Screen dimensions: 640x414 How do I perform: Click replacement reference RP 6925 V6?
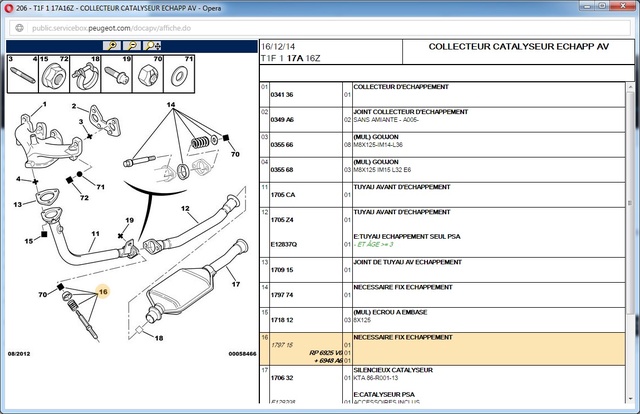[326, 353]
